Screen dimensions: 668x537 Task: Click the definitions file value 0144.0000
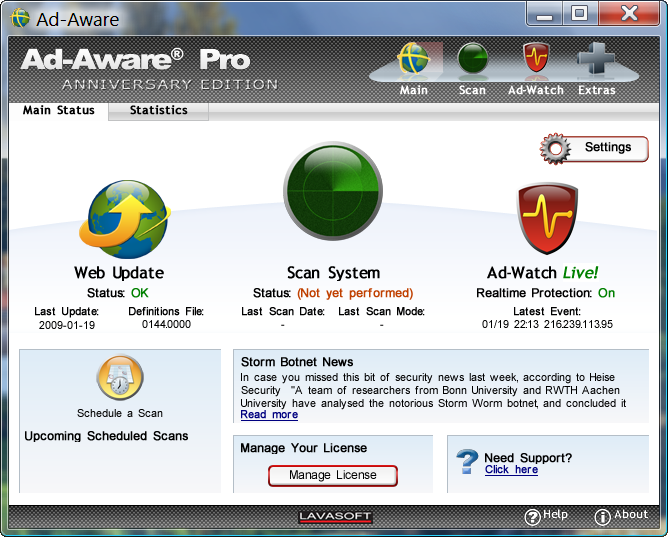(166, 324)
